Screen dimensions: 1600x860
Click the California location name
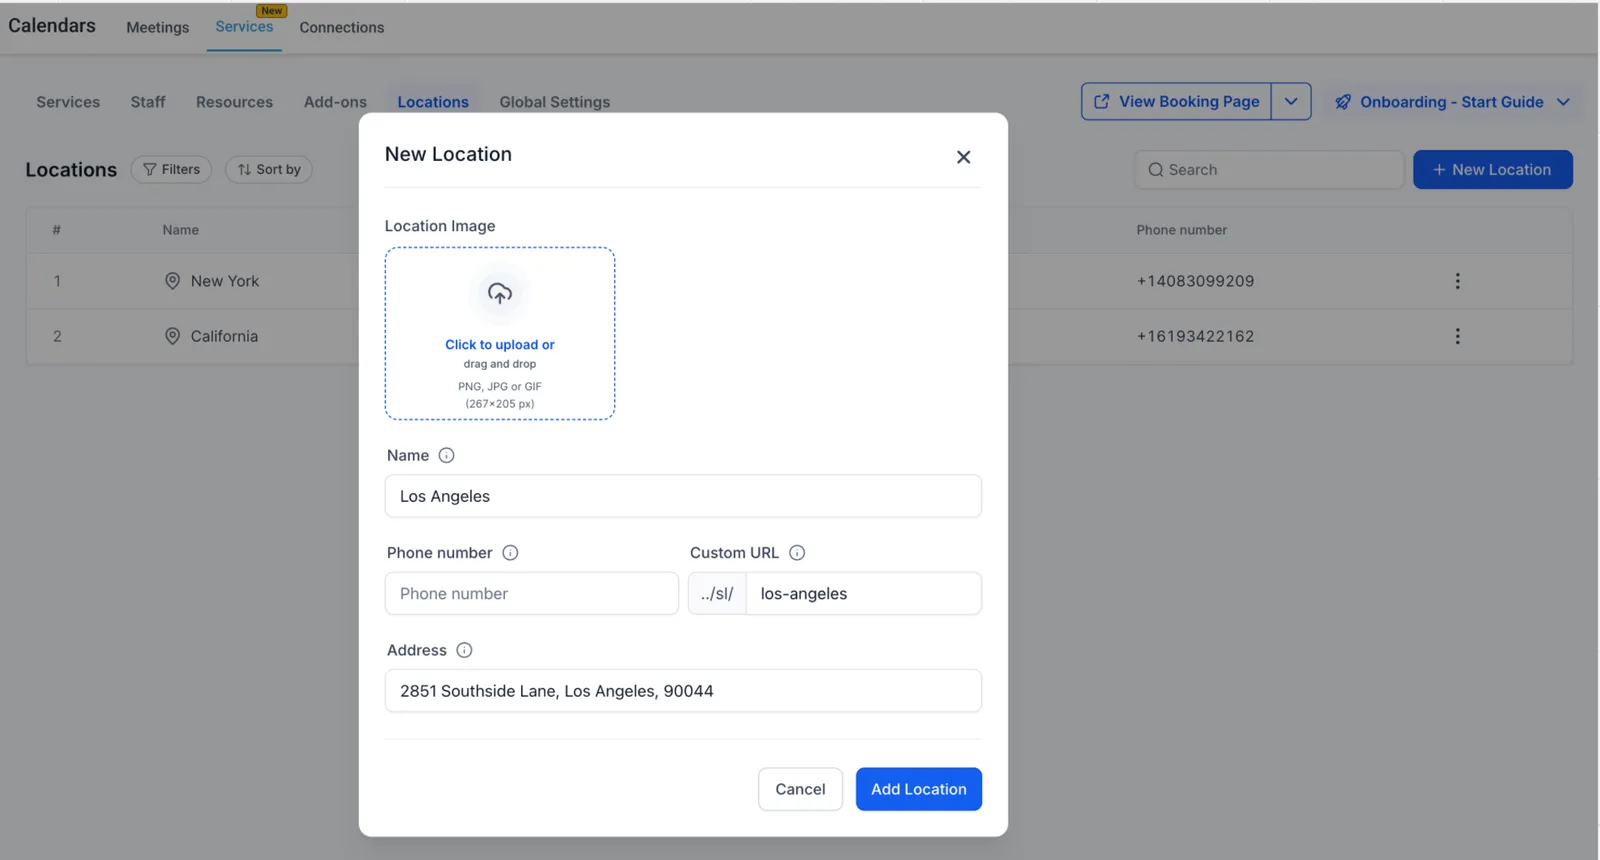click(x=224, y=336)
